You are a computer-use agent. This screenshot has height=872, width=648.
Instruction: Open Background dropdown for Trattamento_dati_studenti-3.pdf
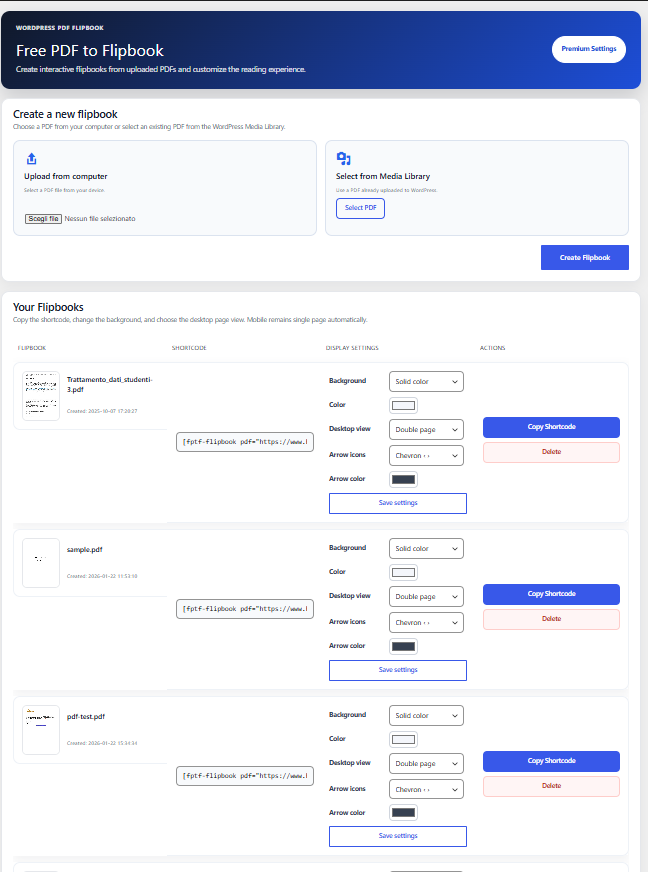coord(426,382)
